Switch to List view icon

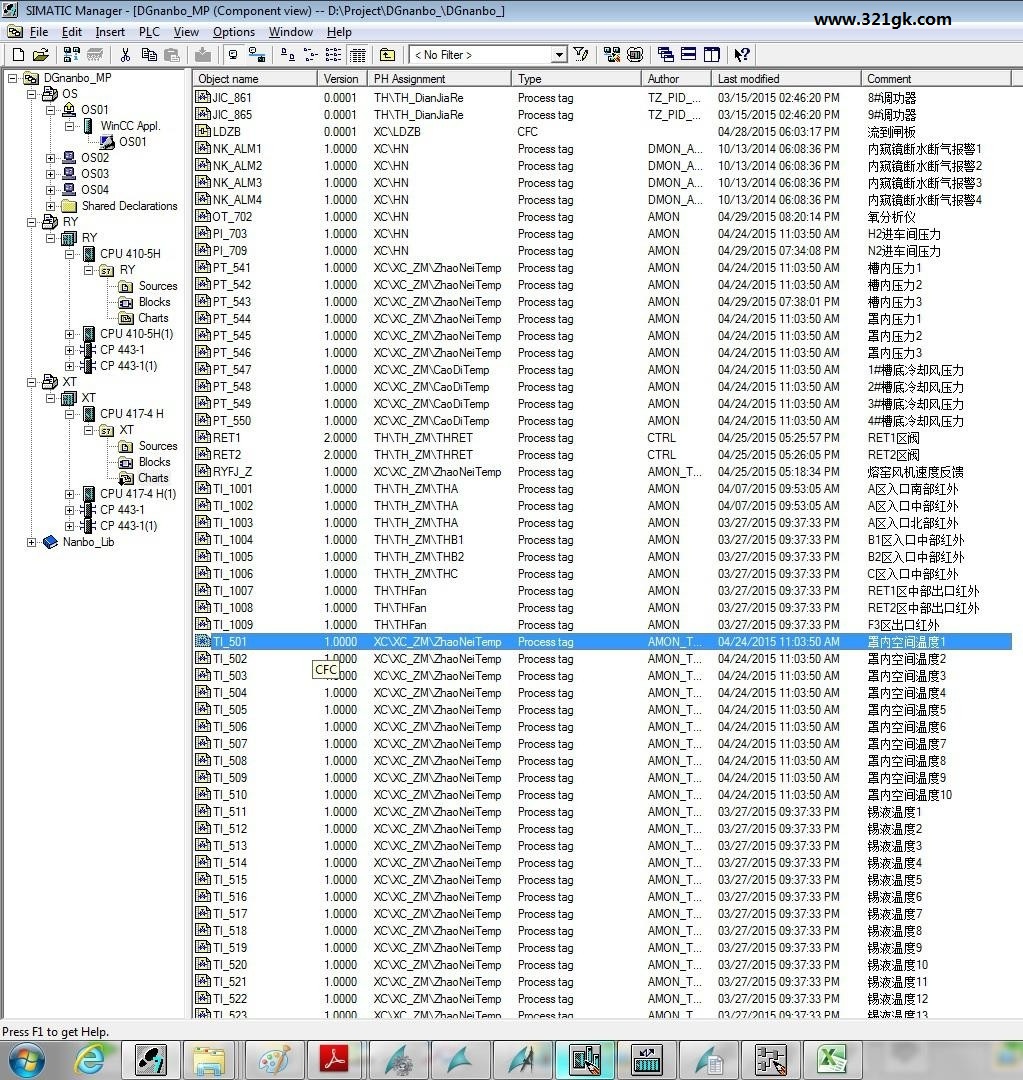pyautogui.click(x=333, y=54)
